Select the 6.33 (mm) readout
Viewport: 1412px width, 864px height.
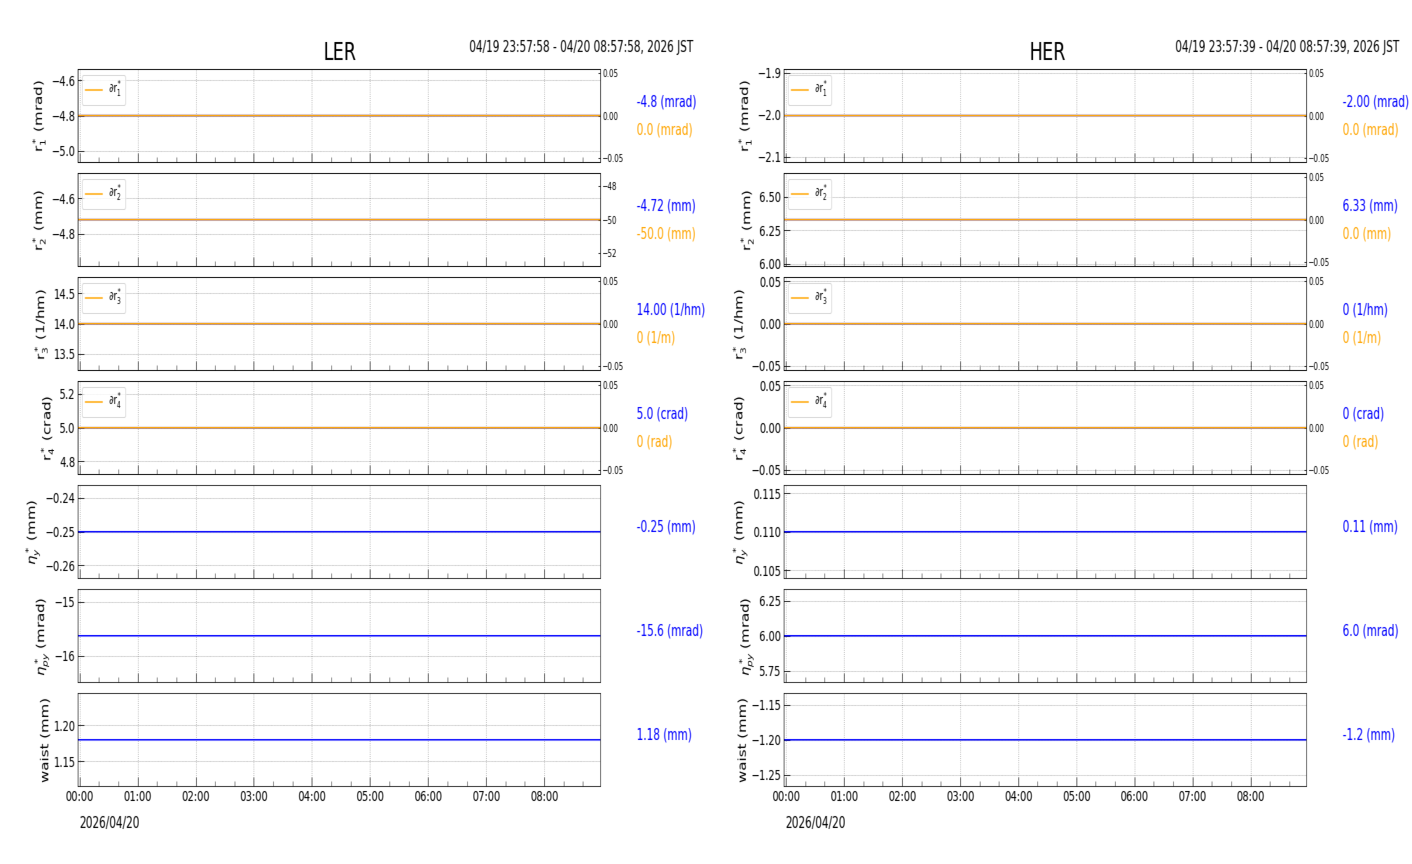[1370, 206]
